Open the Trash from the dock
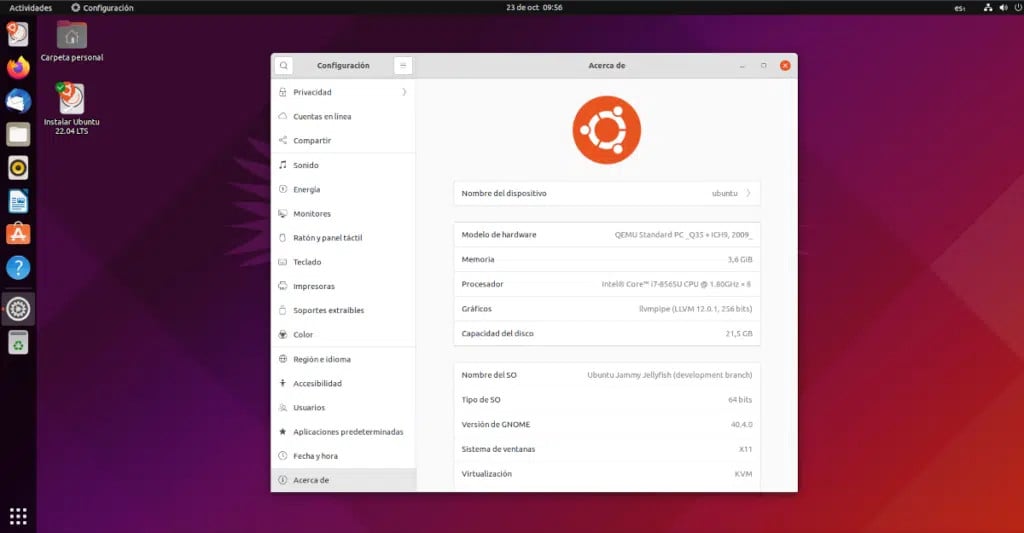 click(x=18, y=342)
